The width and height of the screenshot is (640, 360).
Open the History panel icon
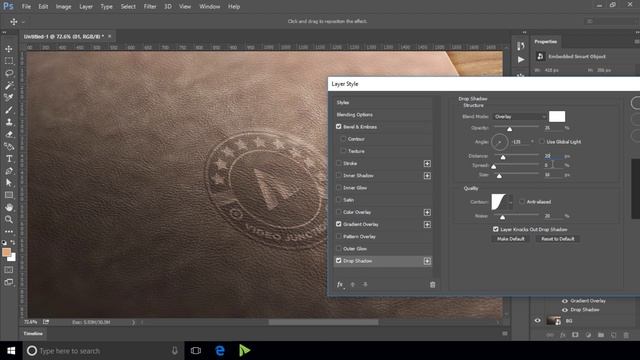(521, 46)
